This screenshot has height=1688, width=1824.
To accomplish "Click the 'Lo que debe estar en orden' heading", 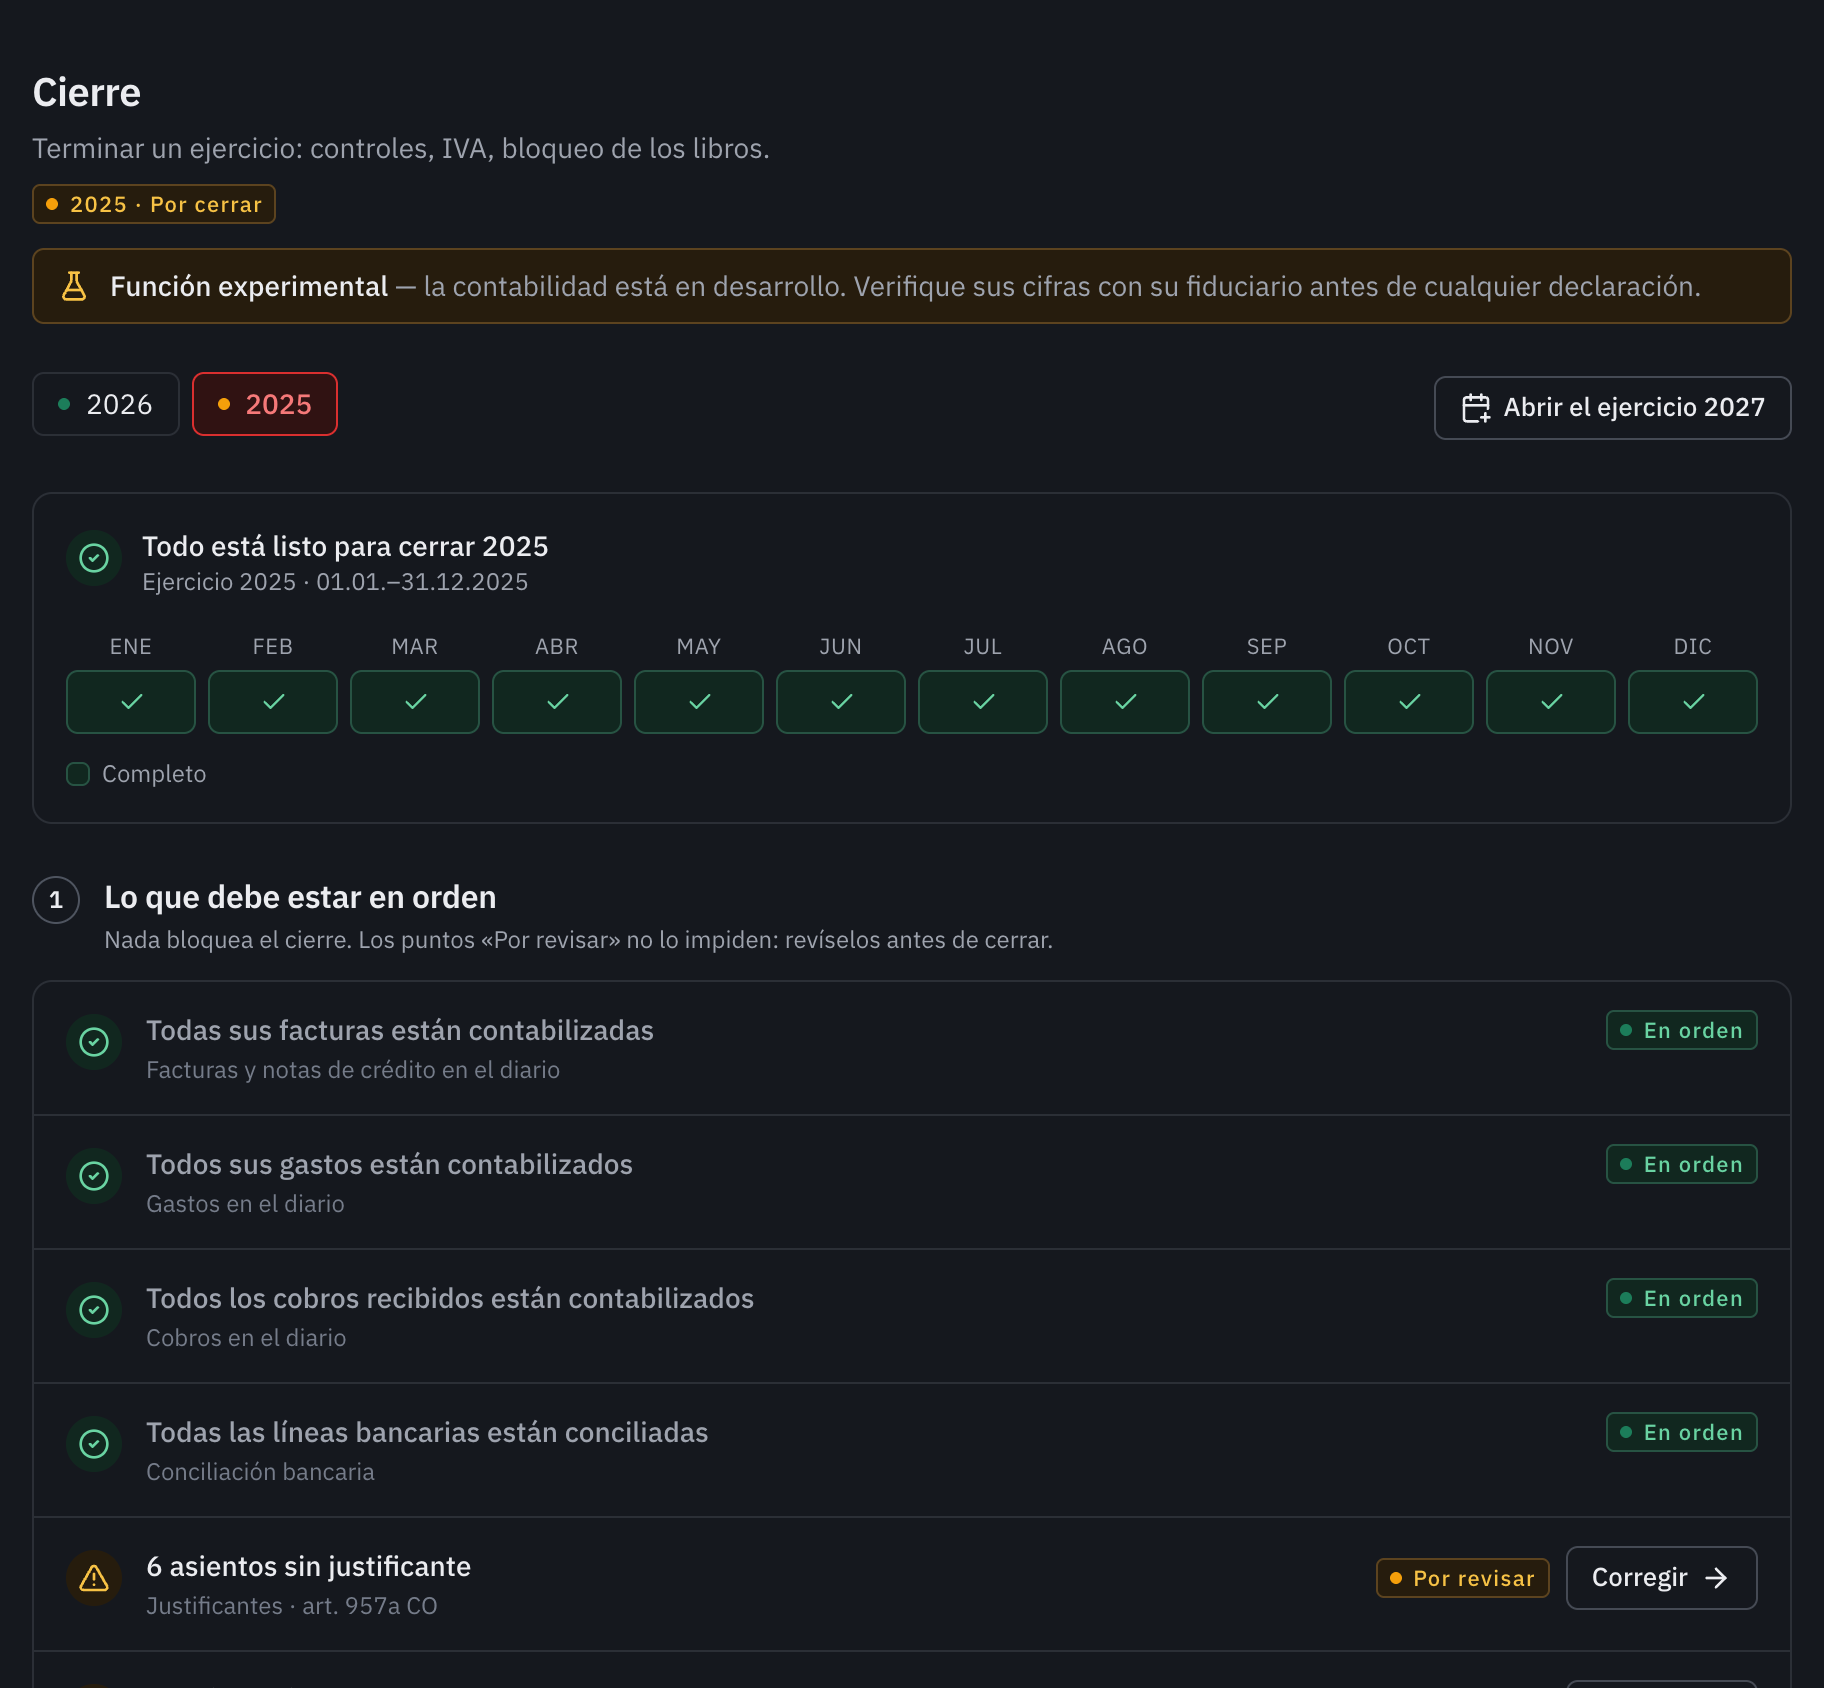I will (x=300, y=897).
